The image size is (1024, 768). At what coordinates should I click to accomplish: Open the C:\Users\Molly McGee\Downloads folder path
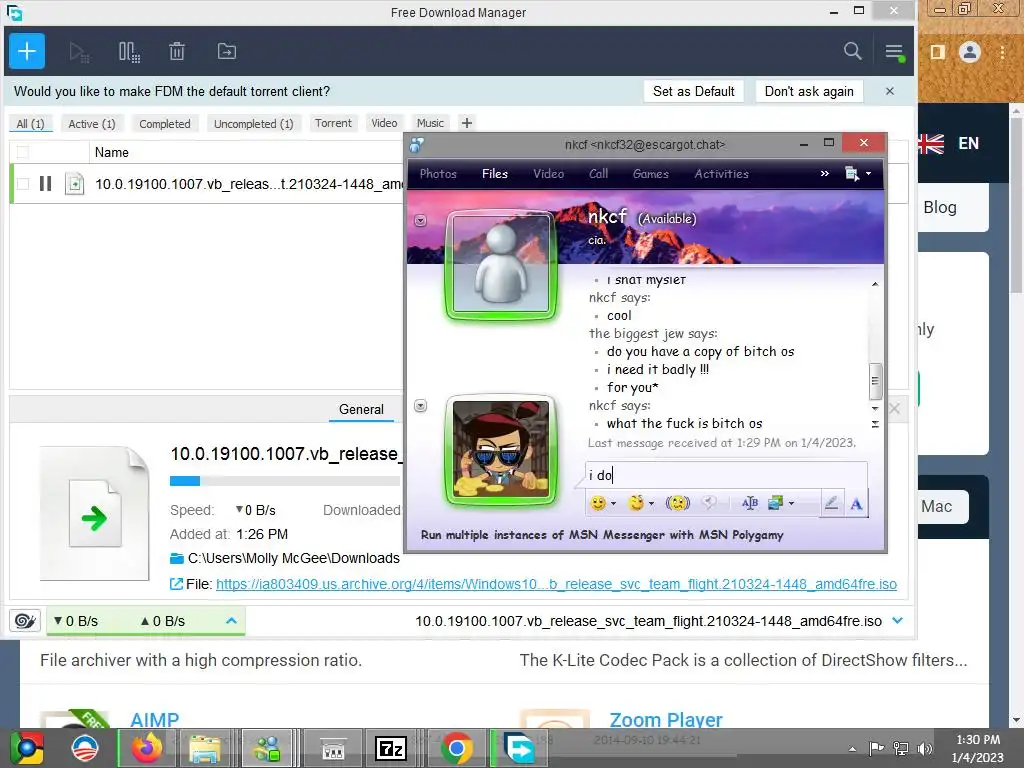click(293, 558)
